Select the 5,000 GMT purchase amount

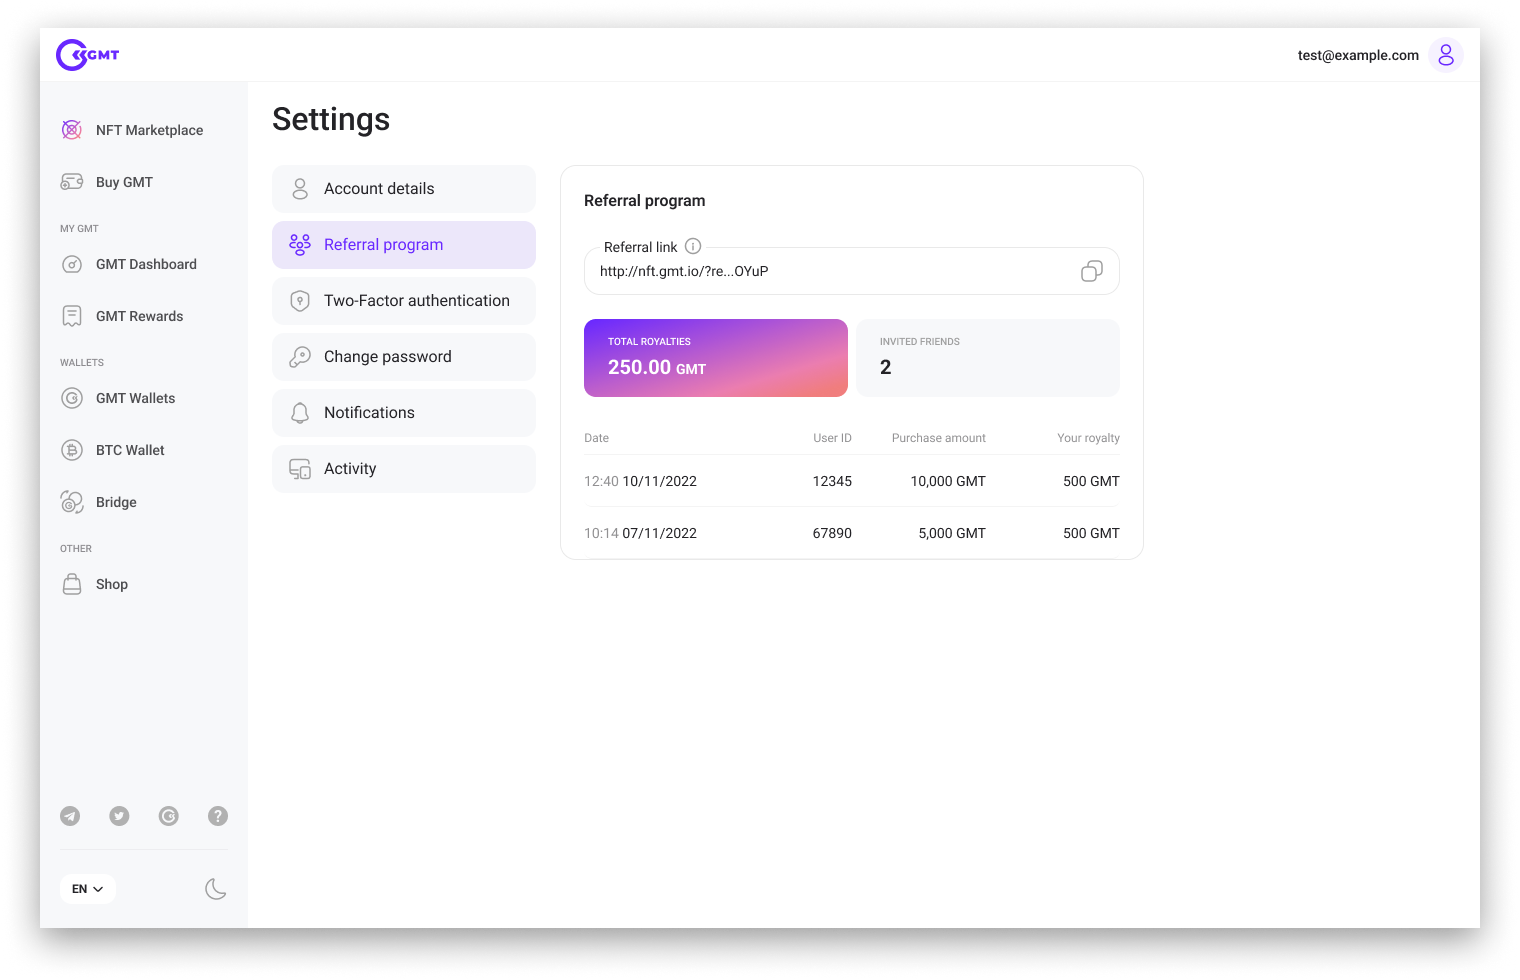(x=952, y=533)
